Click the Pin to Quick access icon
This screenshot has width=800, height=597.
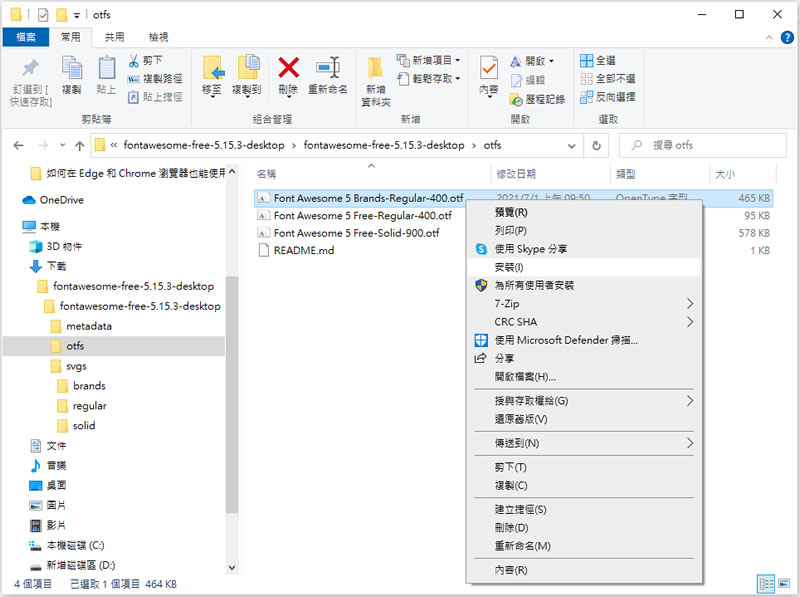pos(30,68)
